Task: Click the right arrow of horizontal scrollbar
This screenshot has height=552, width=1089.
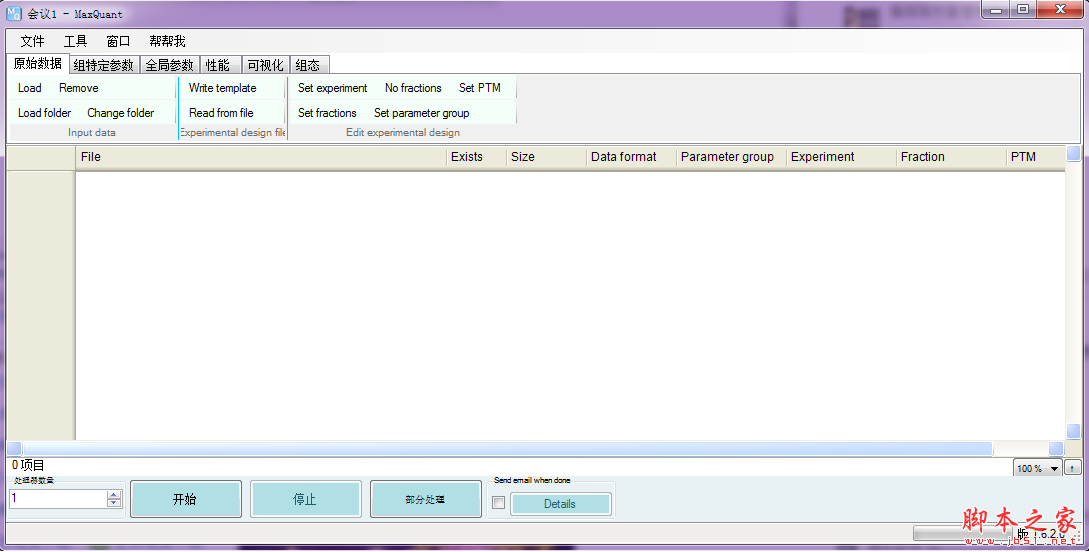Action: coord(1056,449)
